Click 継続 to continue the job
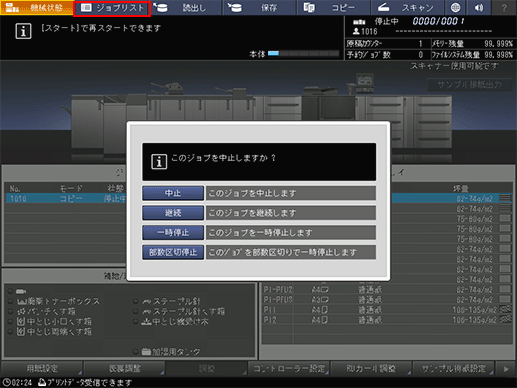 [173, 213]
